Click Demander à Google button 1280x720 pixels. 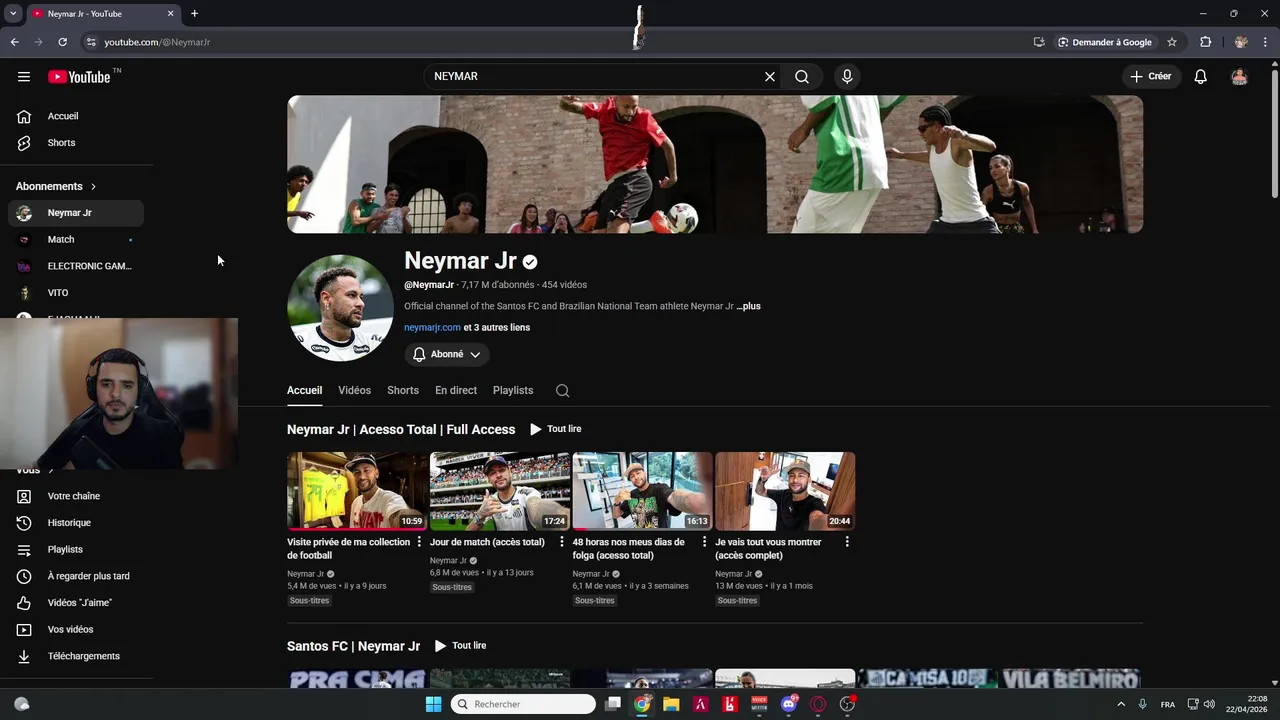(1105, 42)
